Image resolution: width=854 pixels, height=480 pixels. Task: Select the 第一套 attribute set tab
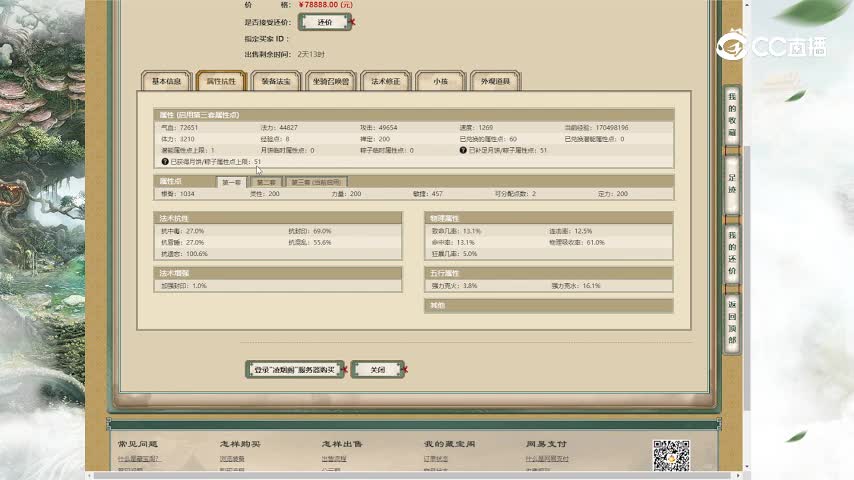232,182
